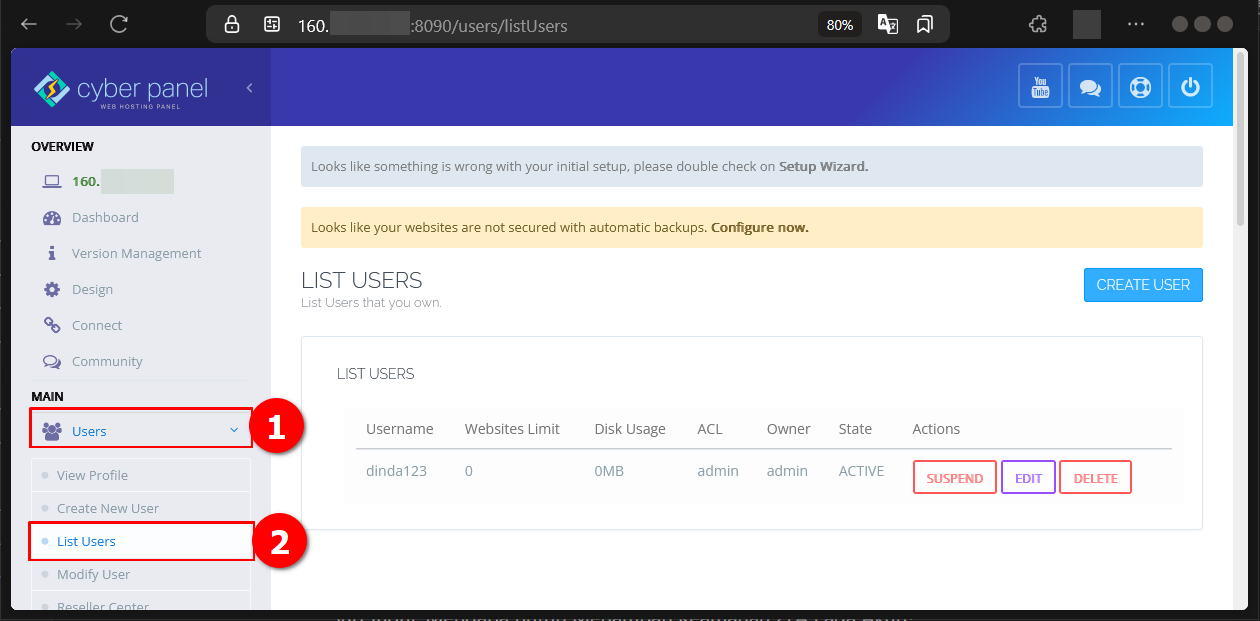Open the browser three-dot menu
Screen dimensions: 1260x621
[x=1136, y=25]
